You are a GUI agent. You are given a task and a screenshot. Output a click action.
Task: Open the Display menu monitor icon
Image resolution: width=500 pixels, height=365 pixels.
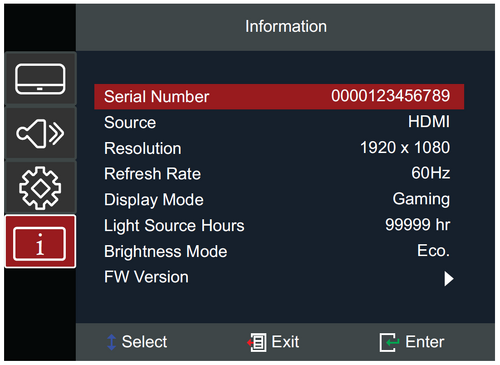coord(40,79)
